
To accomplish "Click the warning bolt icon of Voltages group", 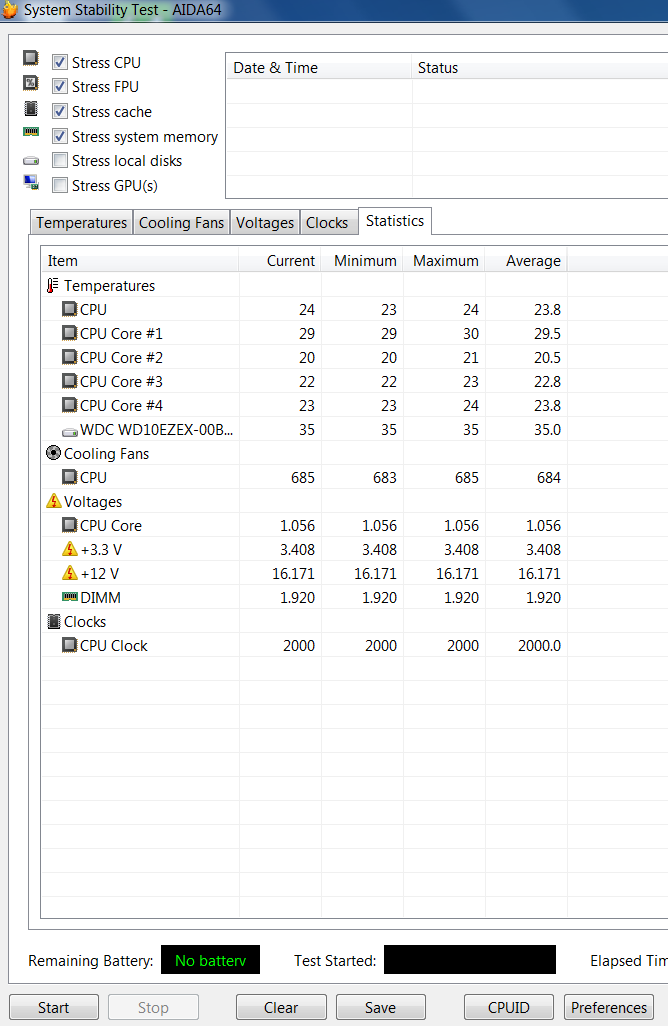I will tap(54, 501).
